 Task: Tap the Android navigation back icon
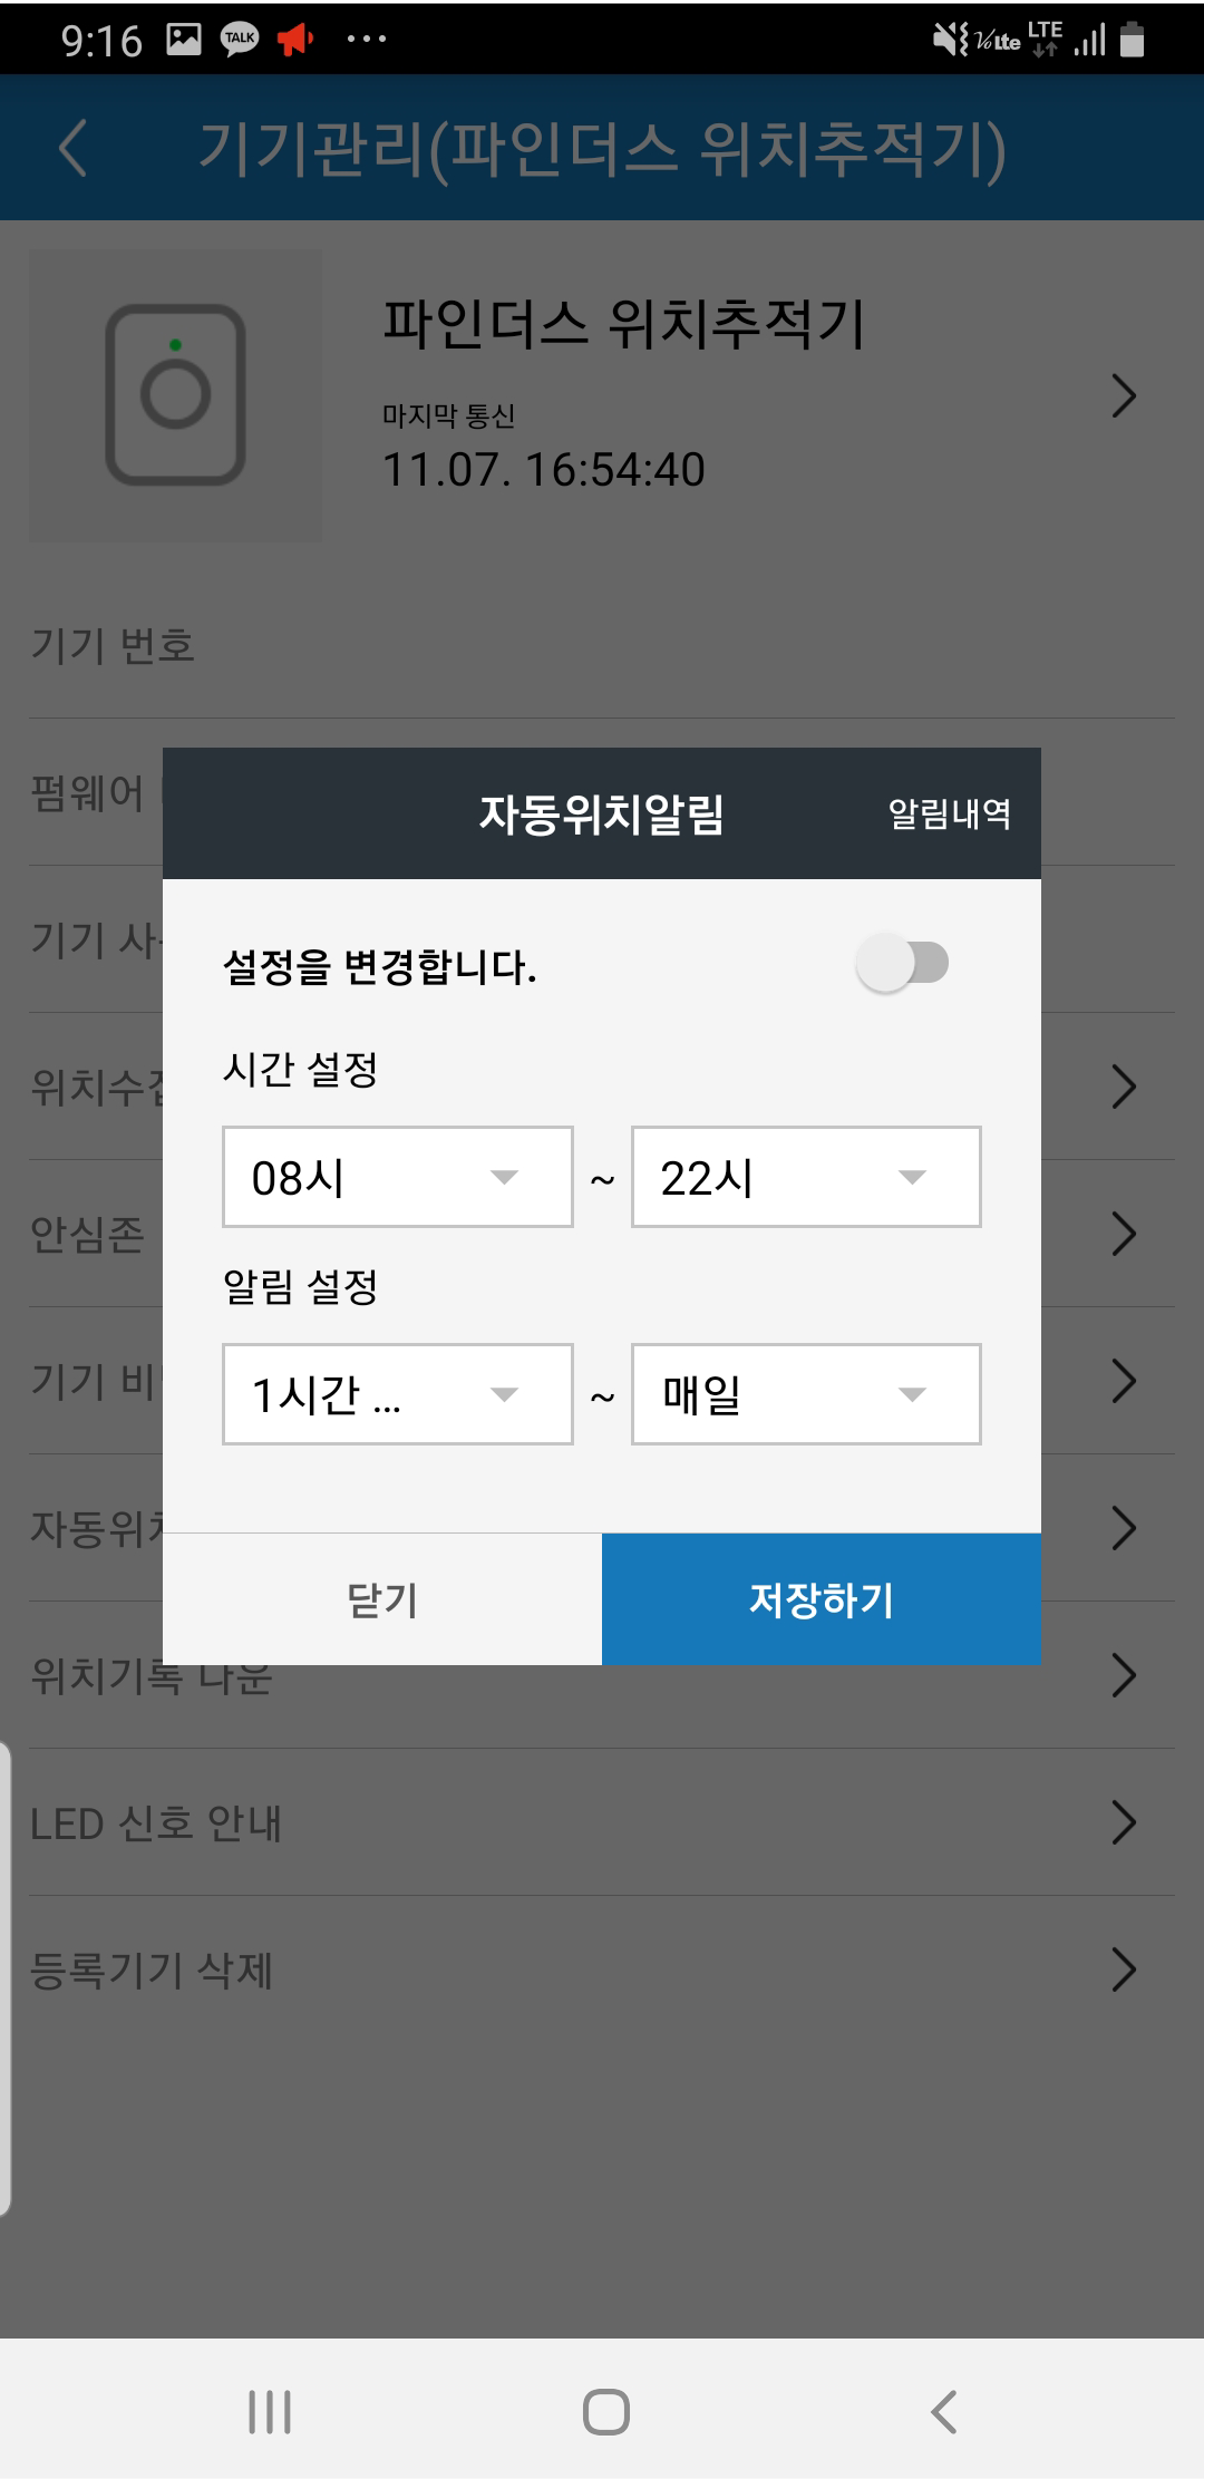[943, 2411]
